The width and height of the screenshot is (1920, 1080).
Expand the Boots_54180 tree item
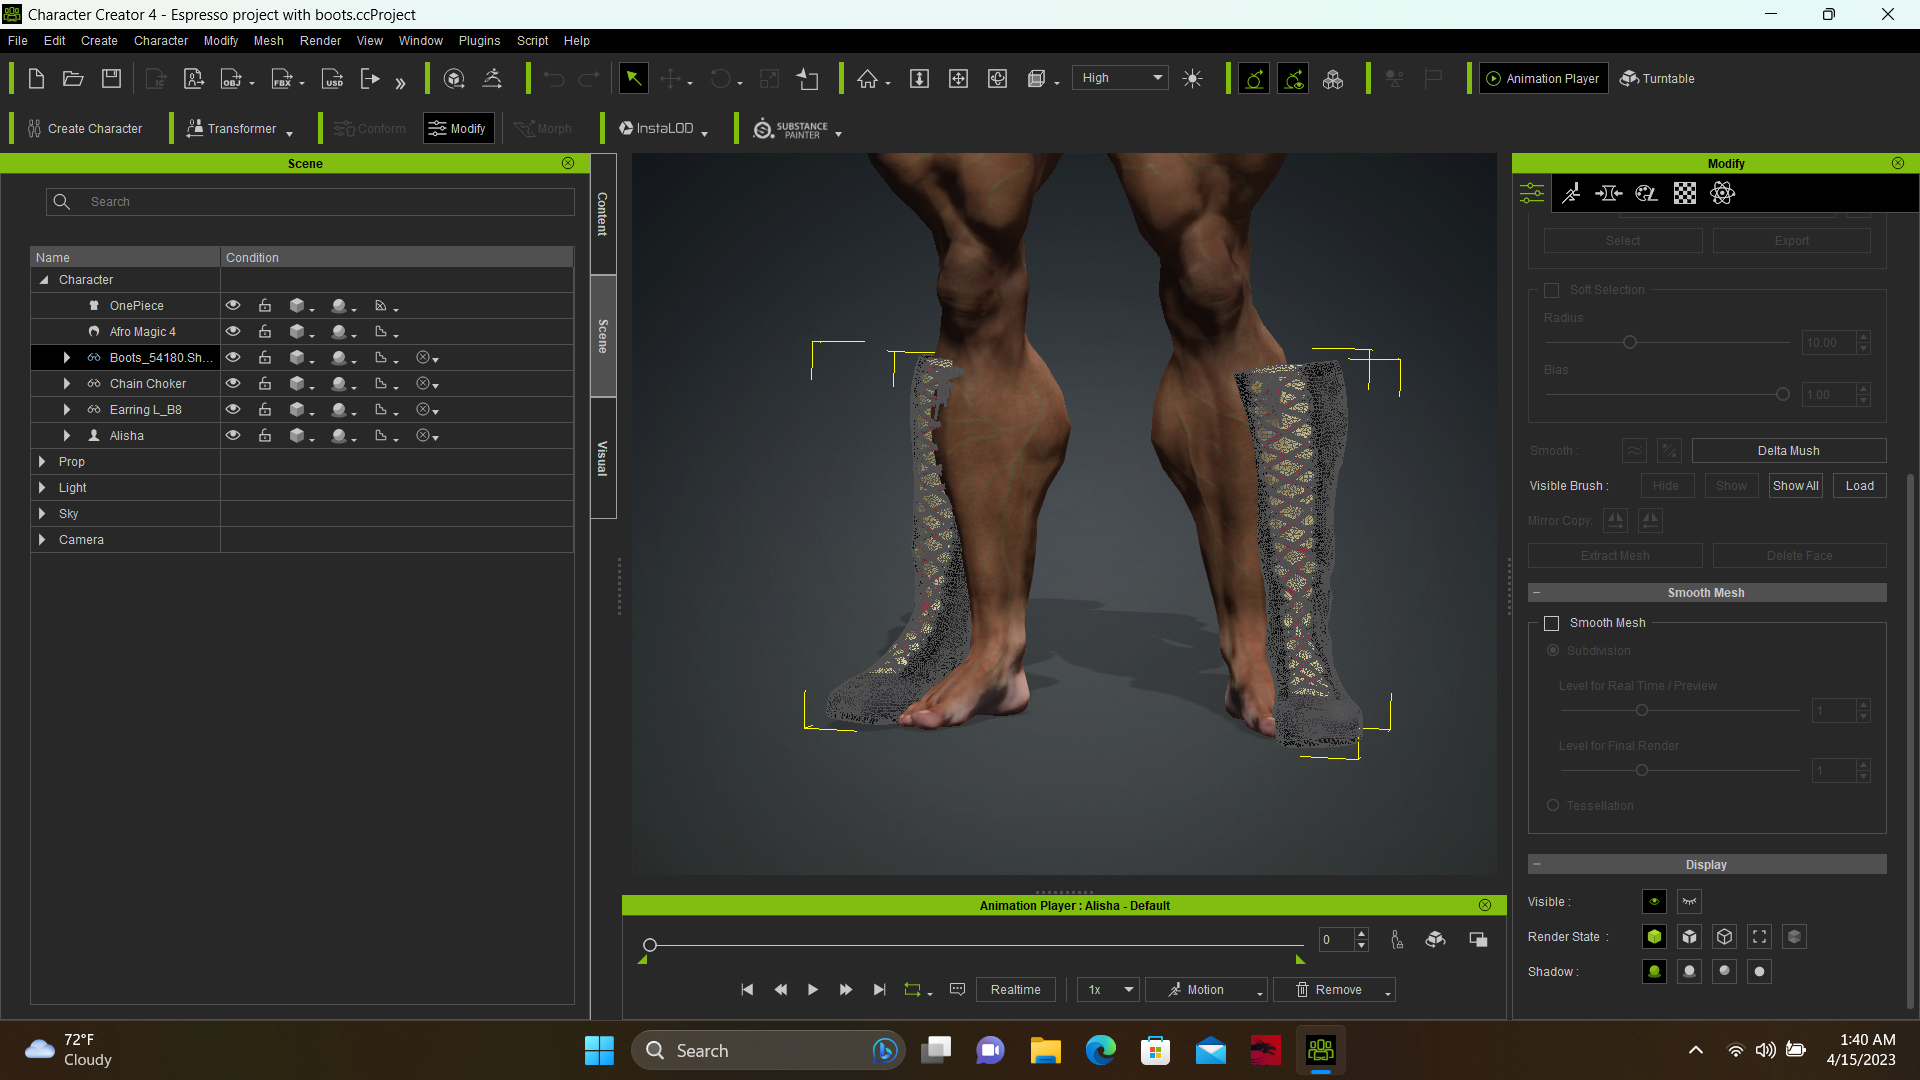67,358
